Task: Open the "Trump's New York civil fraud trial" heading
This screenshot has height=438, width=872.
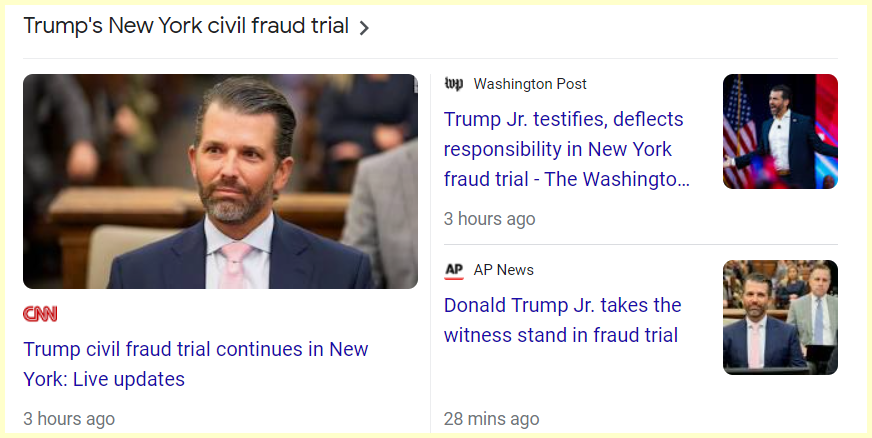Action: 186,27
